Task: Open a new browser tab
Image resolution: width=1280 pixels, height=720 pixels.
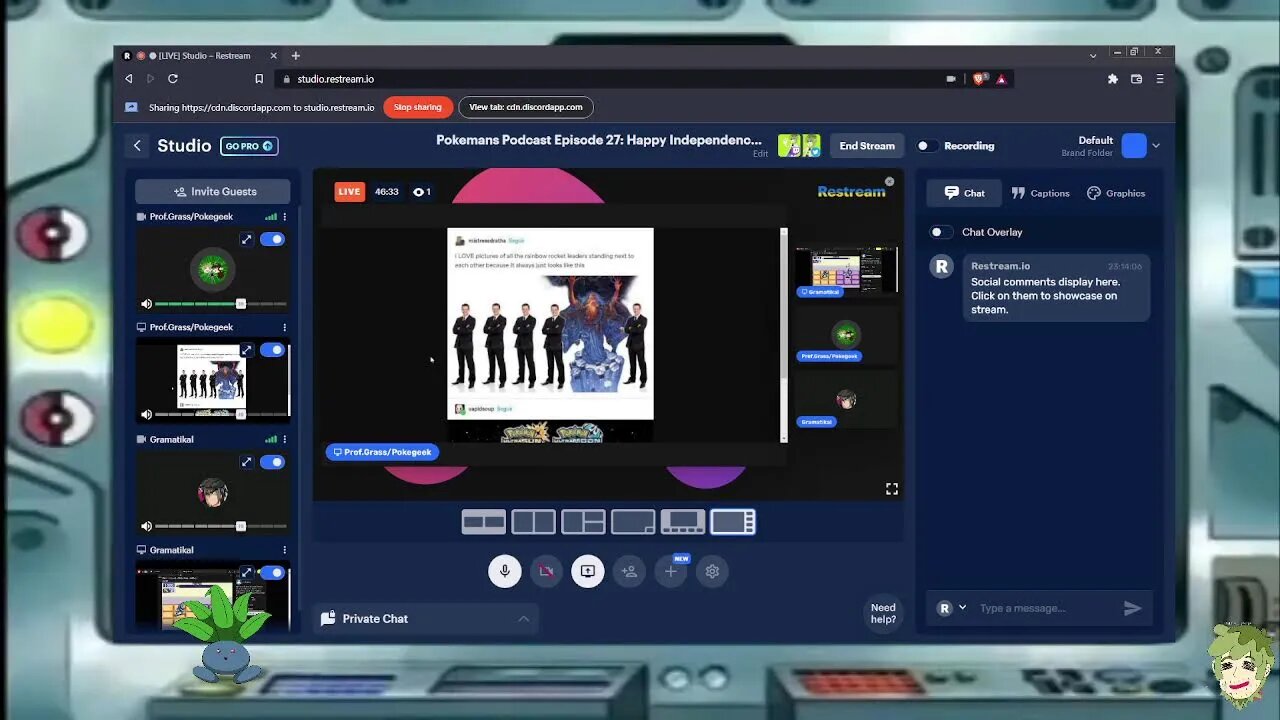Action: click(295, 56)
